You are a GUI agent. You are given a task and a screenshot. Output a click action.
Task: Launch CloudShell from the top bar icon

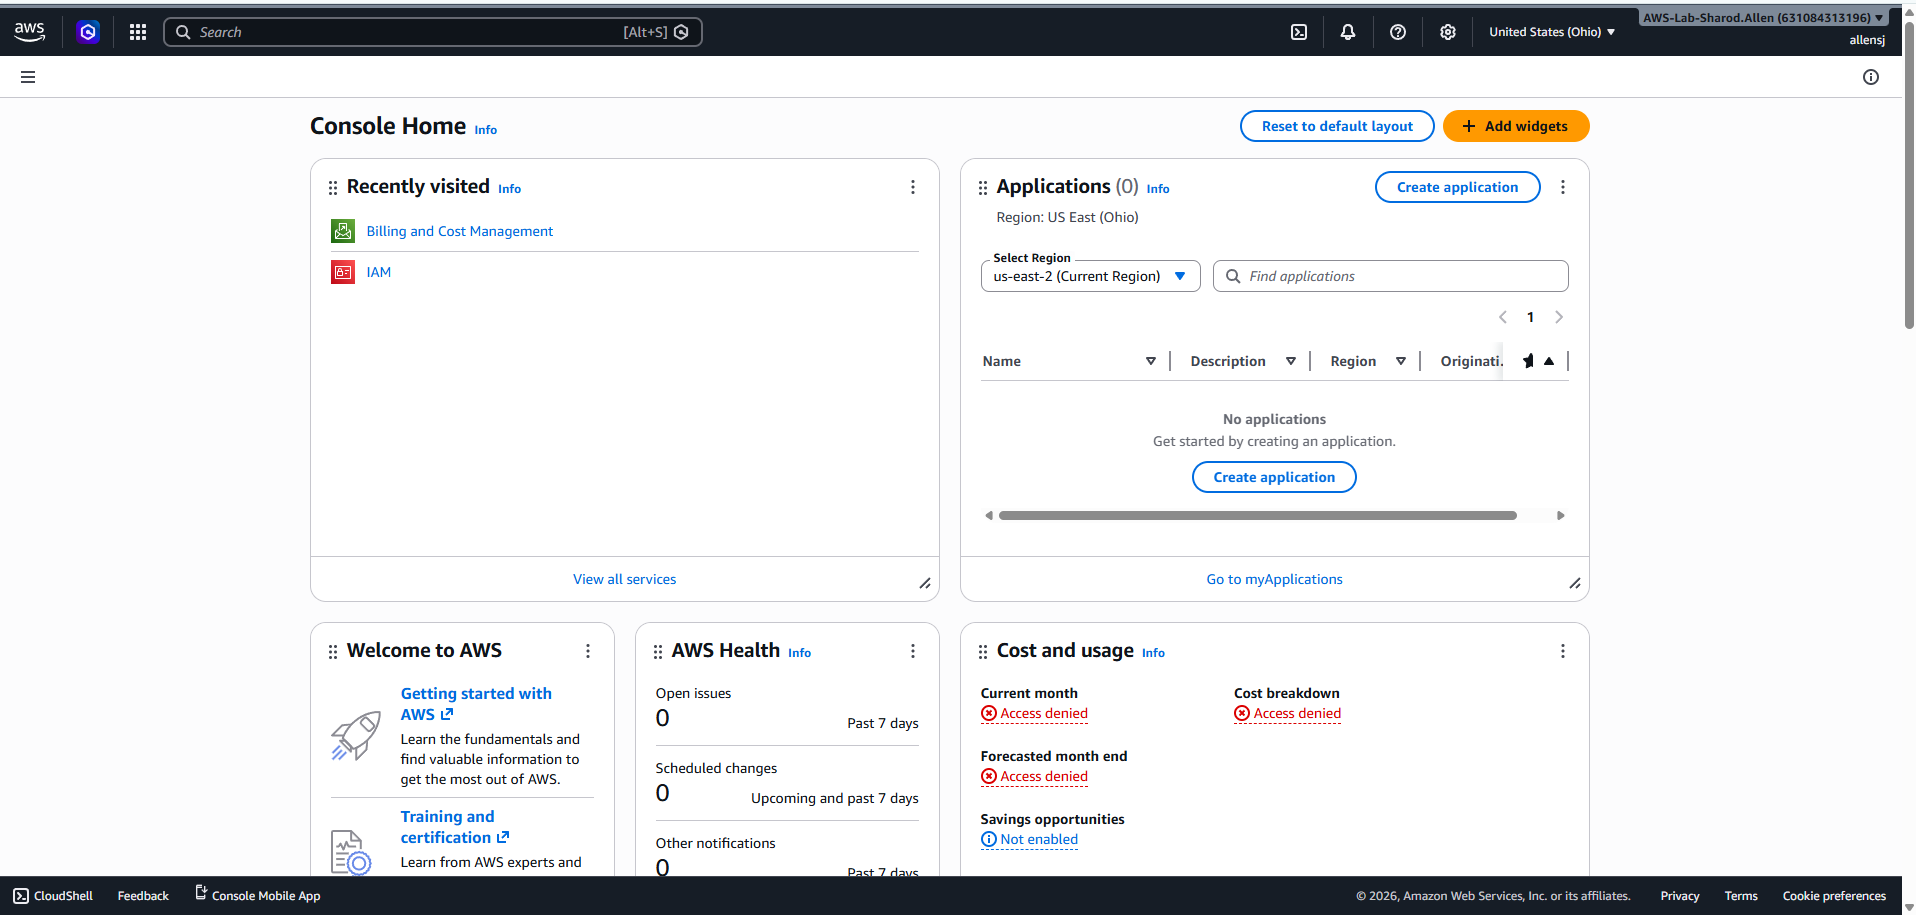pyautogui.click(x=1299, y=32)
